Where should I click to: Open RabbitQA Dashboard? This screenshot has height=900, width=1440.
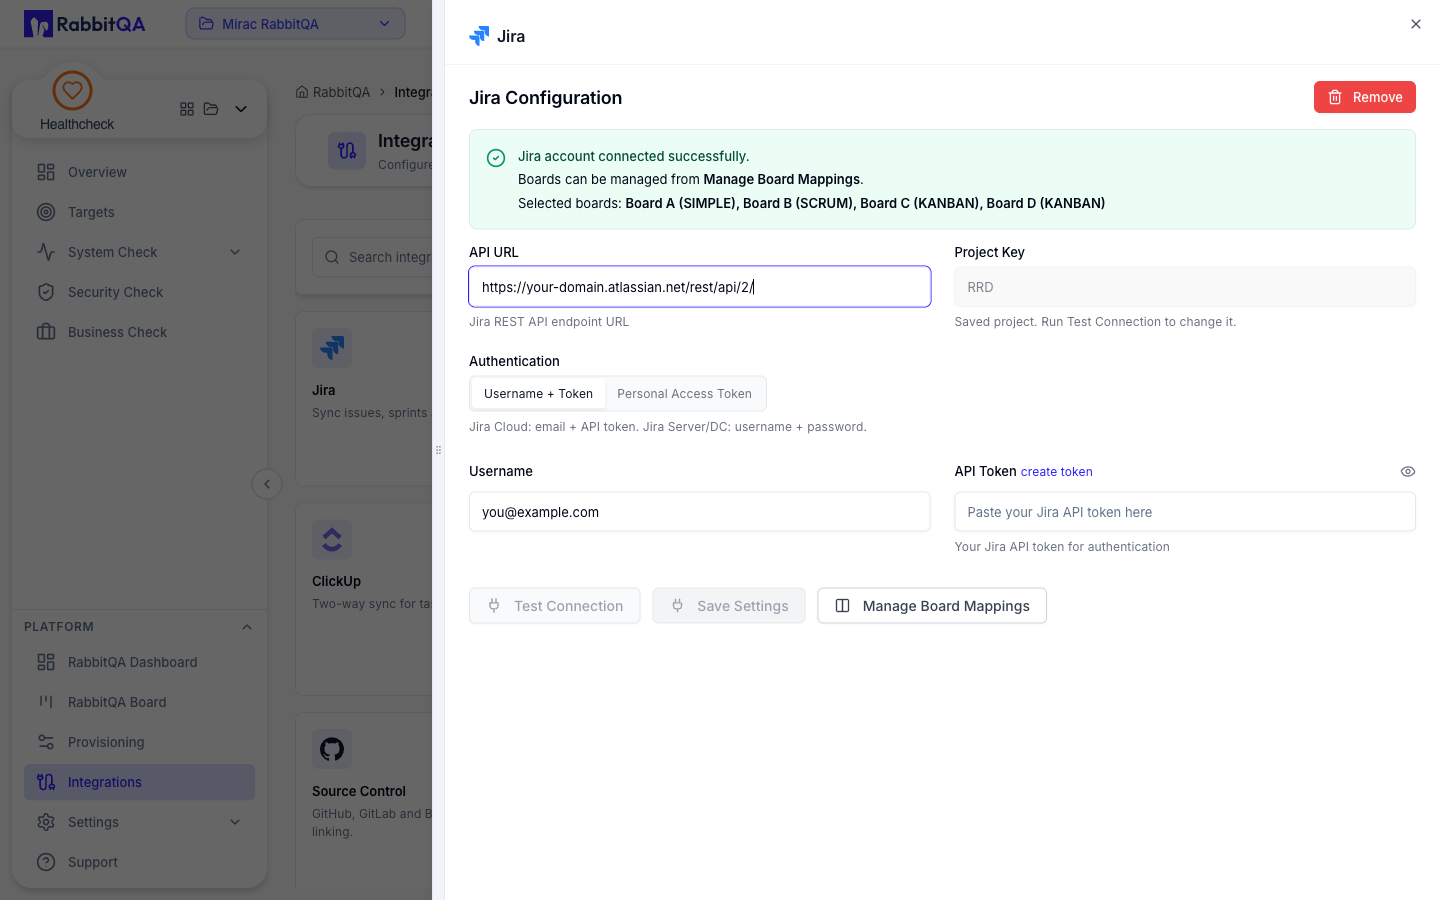tap(139, 662)
